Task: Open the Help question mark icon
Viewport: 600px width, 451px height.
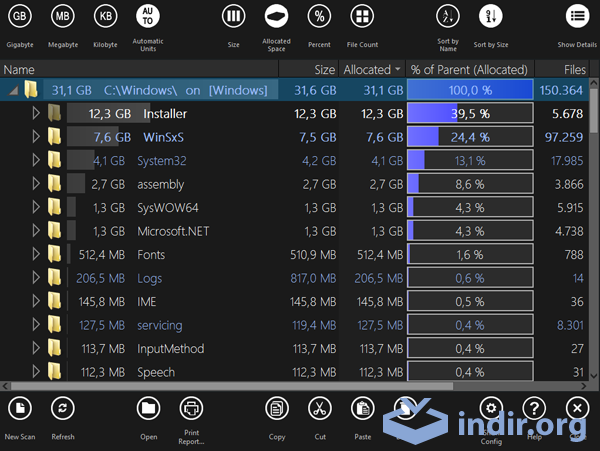Action: (534, 409)
